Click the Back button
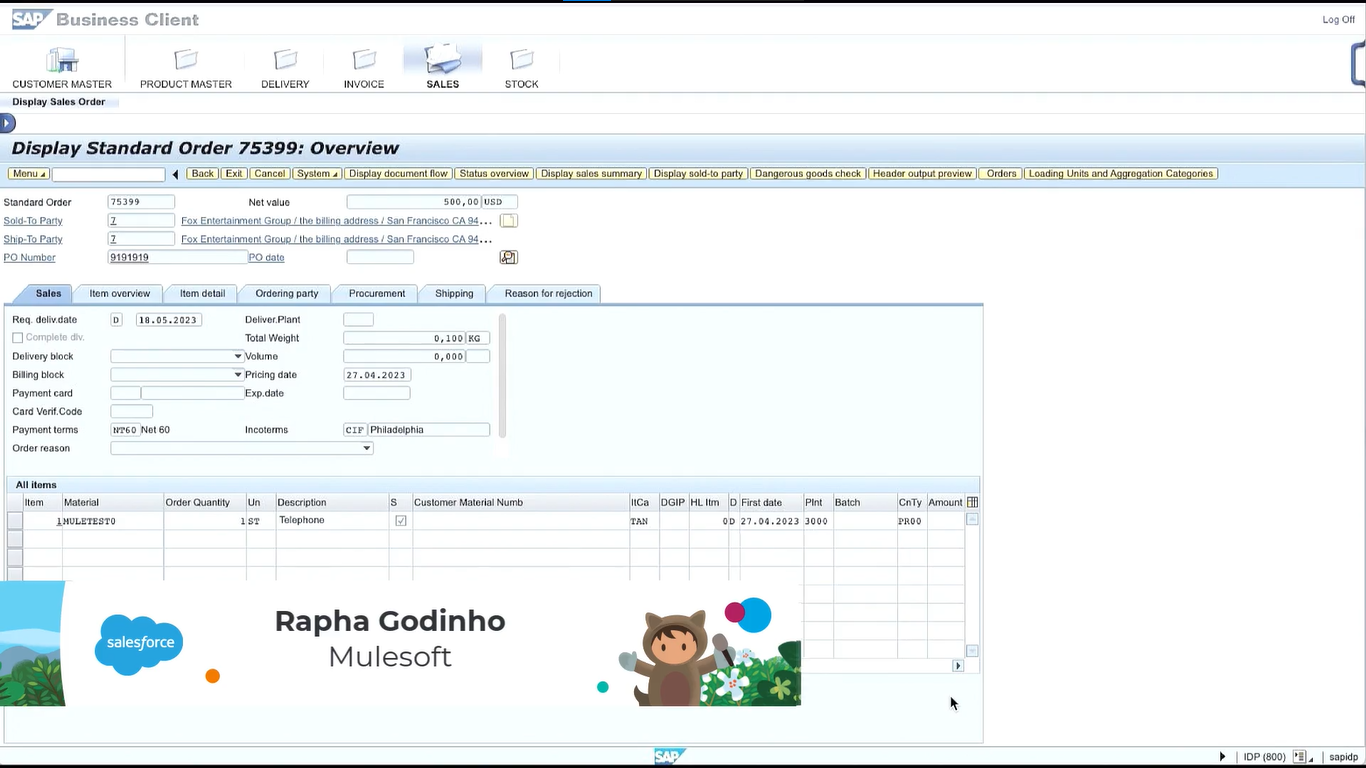This screenshot has width=1366, height=768. (x=203, y=174)
